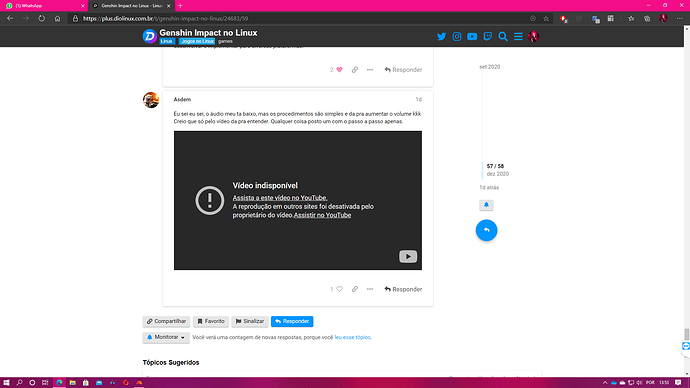Open the YouTube icon in site header

(472, 37)
